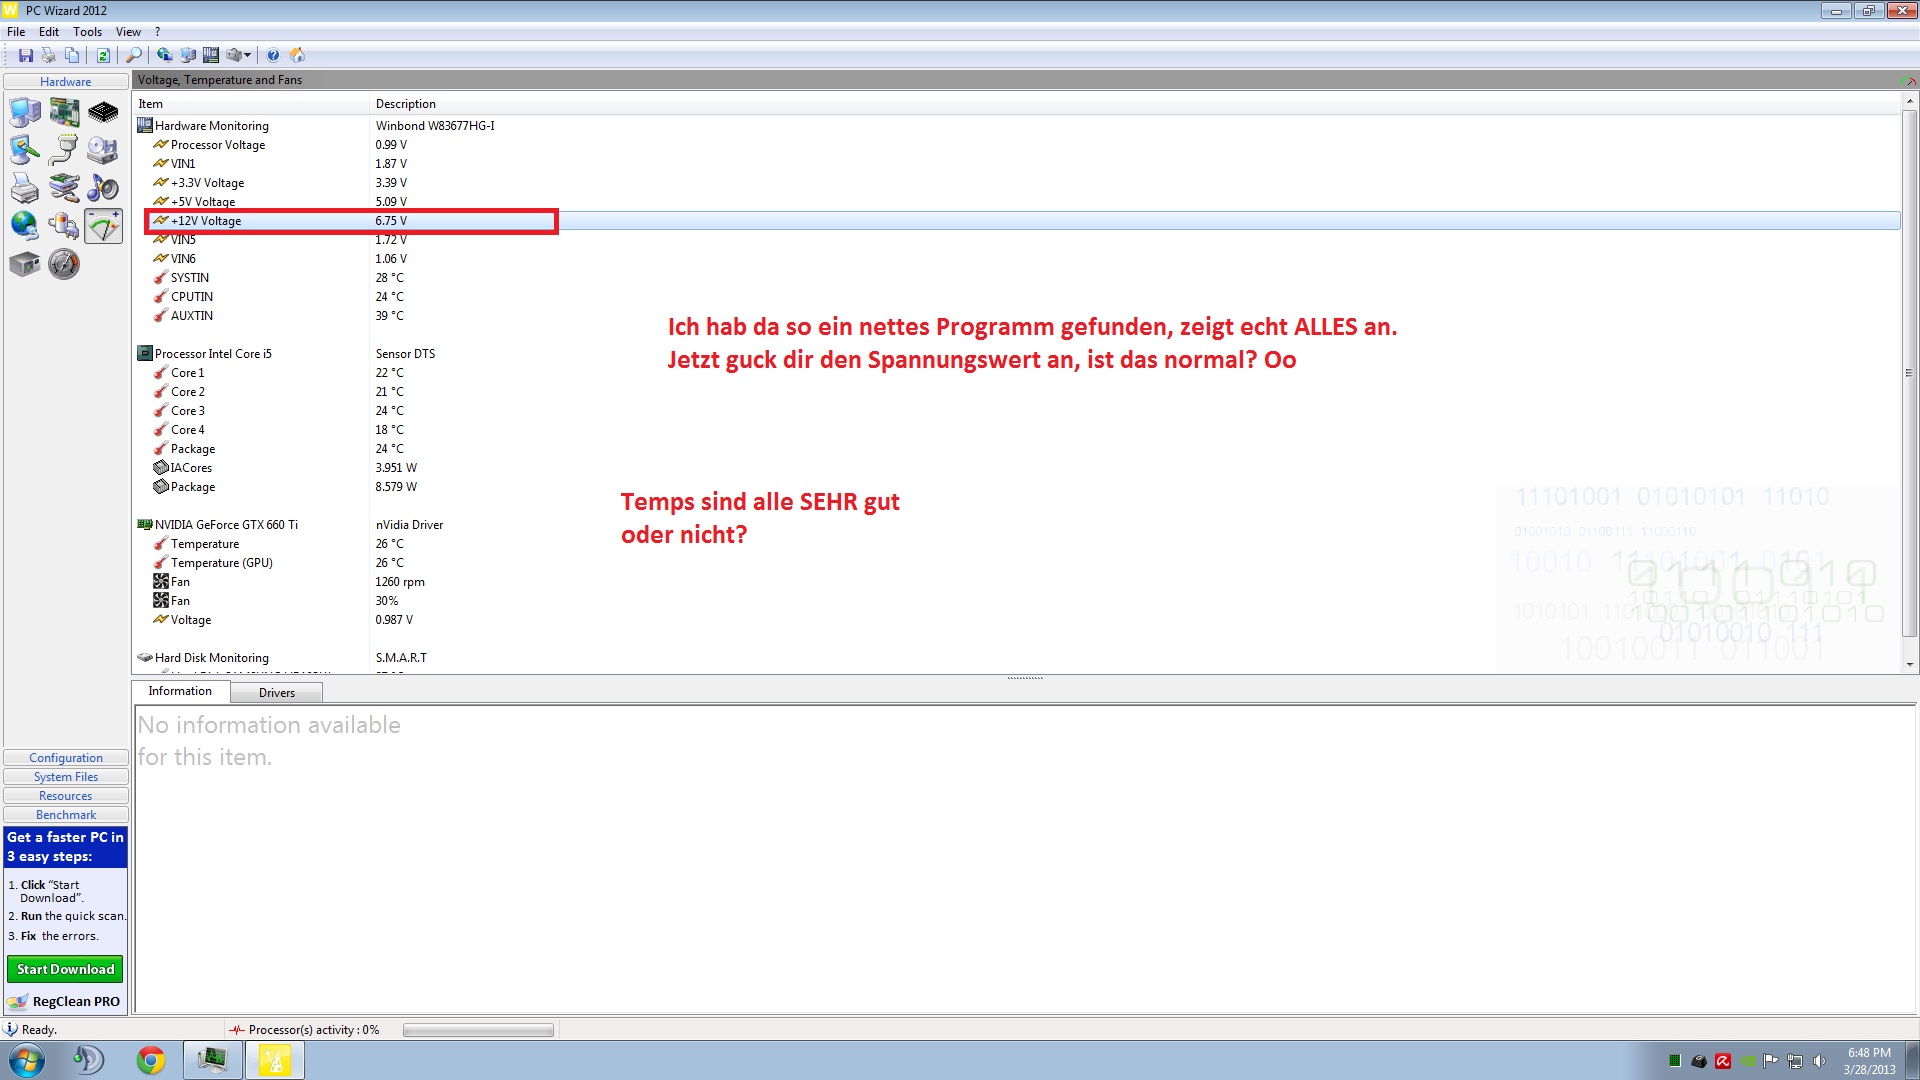Open the Printer category icon
Screen dimensions: 1920x1080
tap(25, 188)
